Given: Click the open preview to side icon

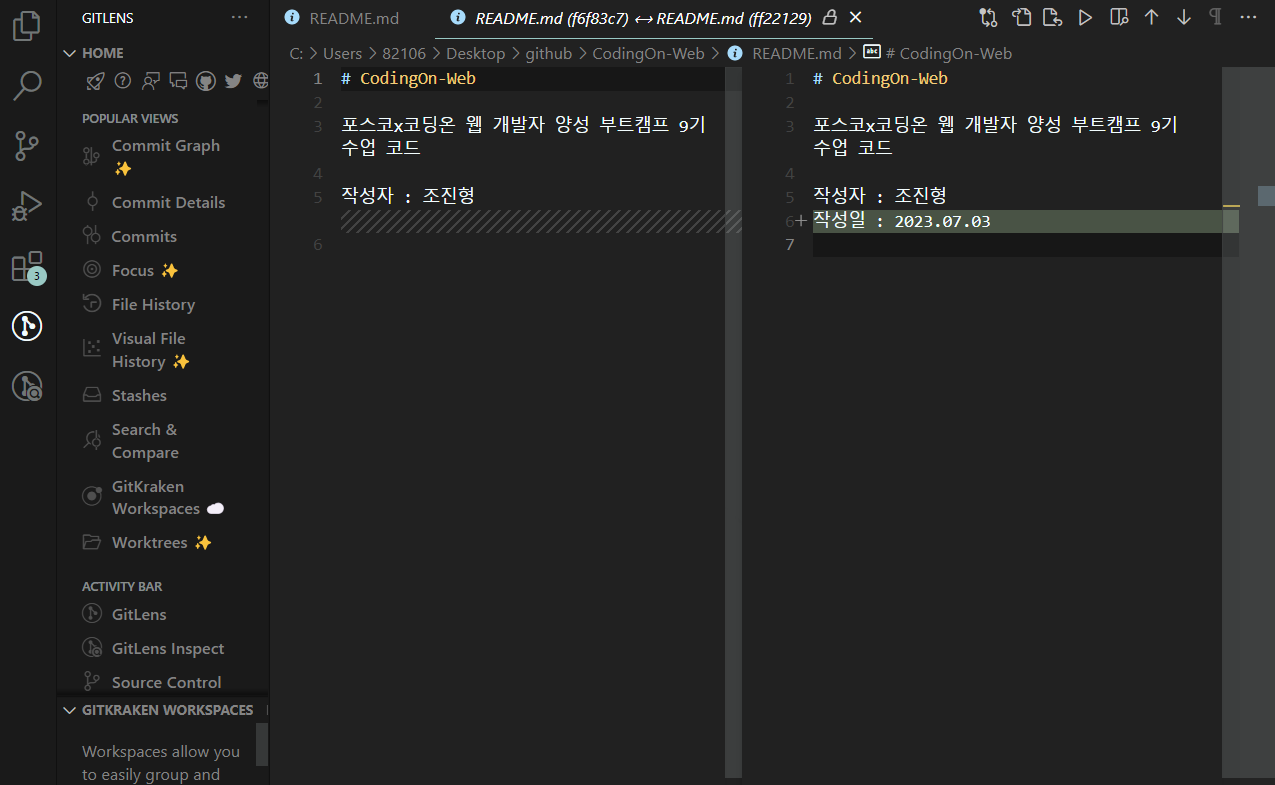Looking at the screenshot, I should [1119, 17].
